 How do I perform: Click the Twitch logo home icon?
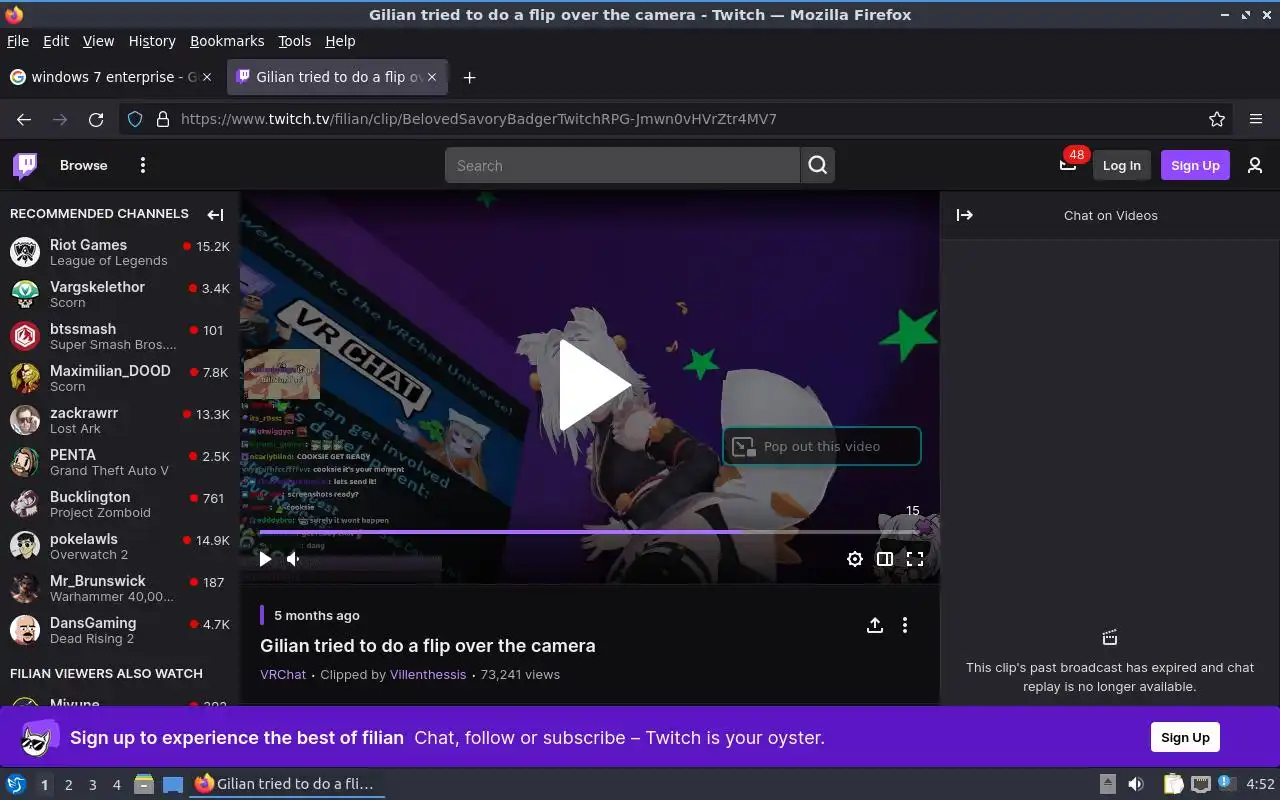tap(25, 165)
